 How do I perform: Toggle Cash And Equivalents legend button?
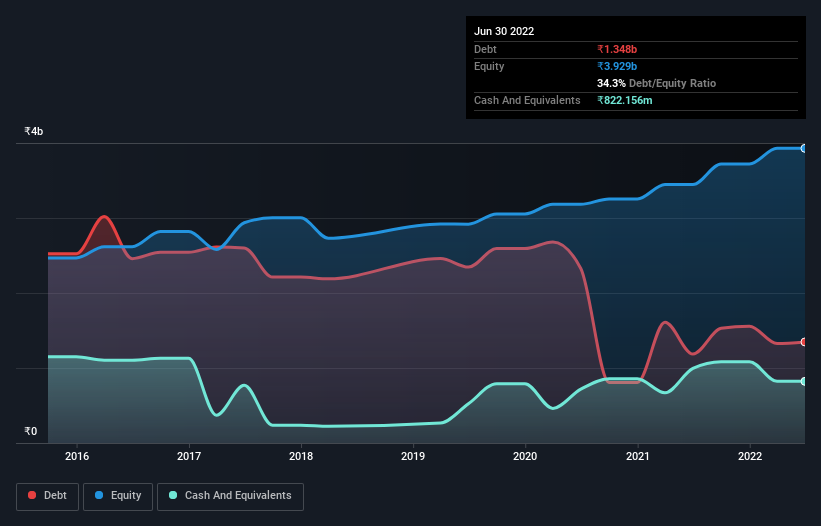(x=230, y=496)
